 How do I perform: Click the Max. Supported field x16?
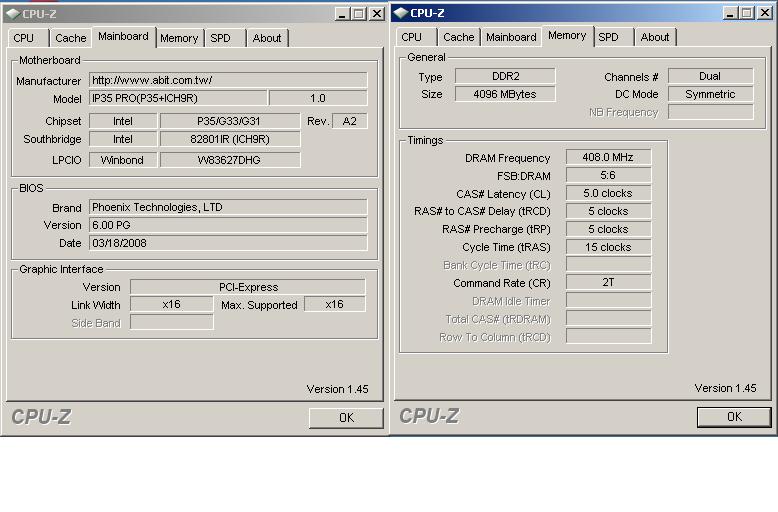[335, 304]
